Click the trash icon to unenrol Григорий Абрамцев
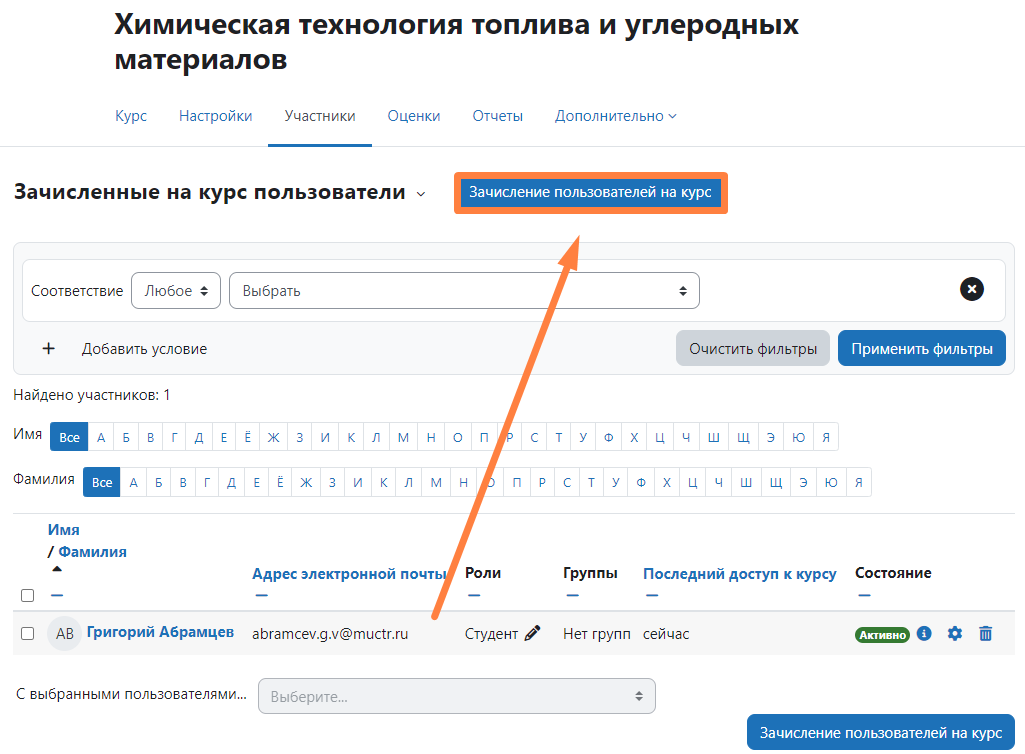 click(x=986, y=633)
